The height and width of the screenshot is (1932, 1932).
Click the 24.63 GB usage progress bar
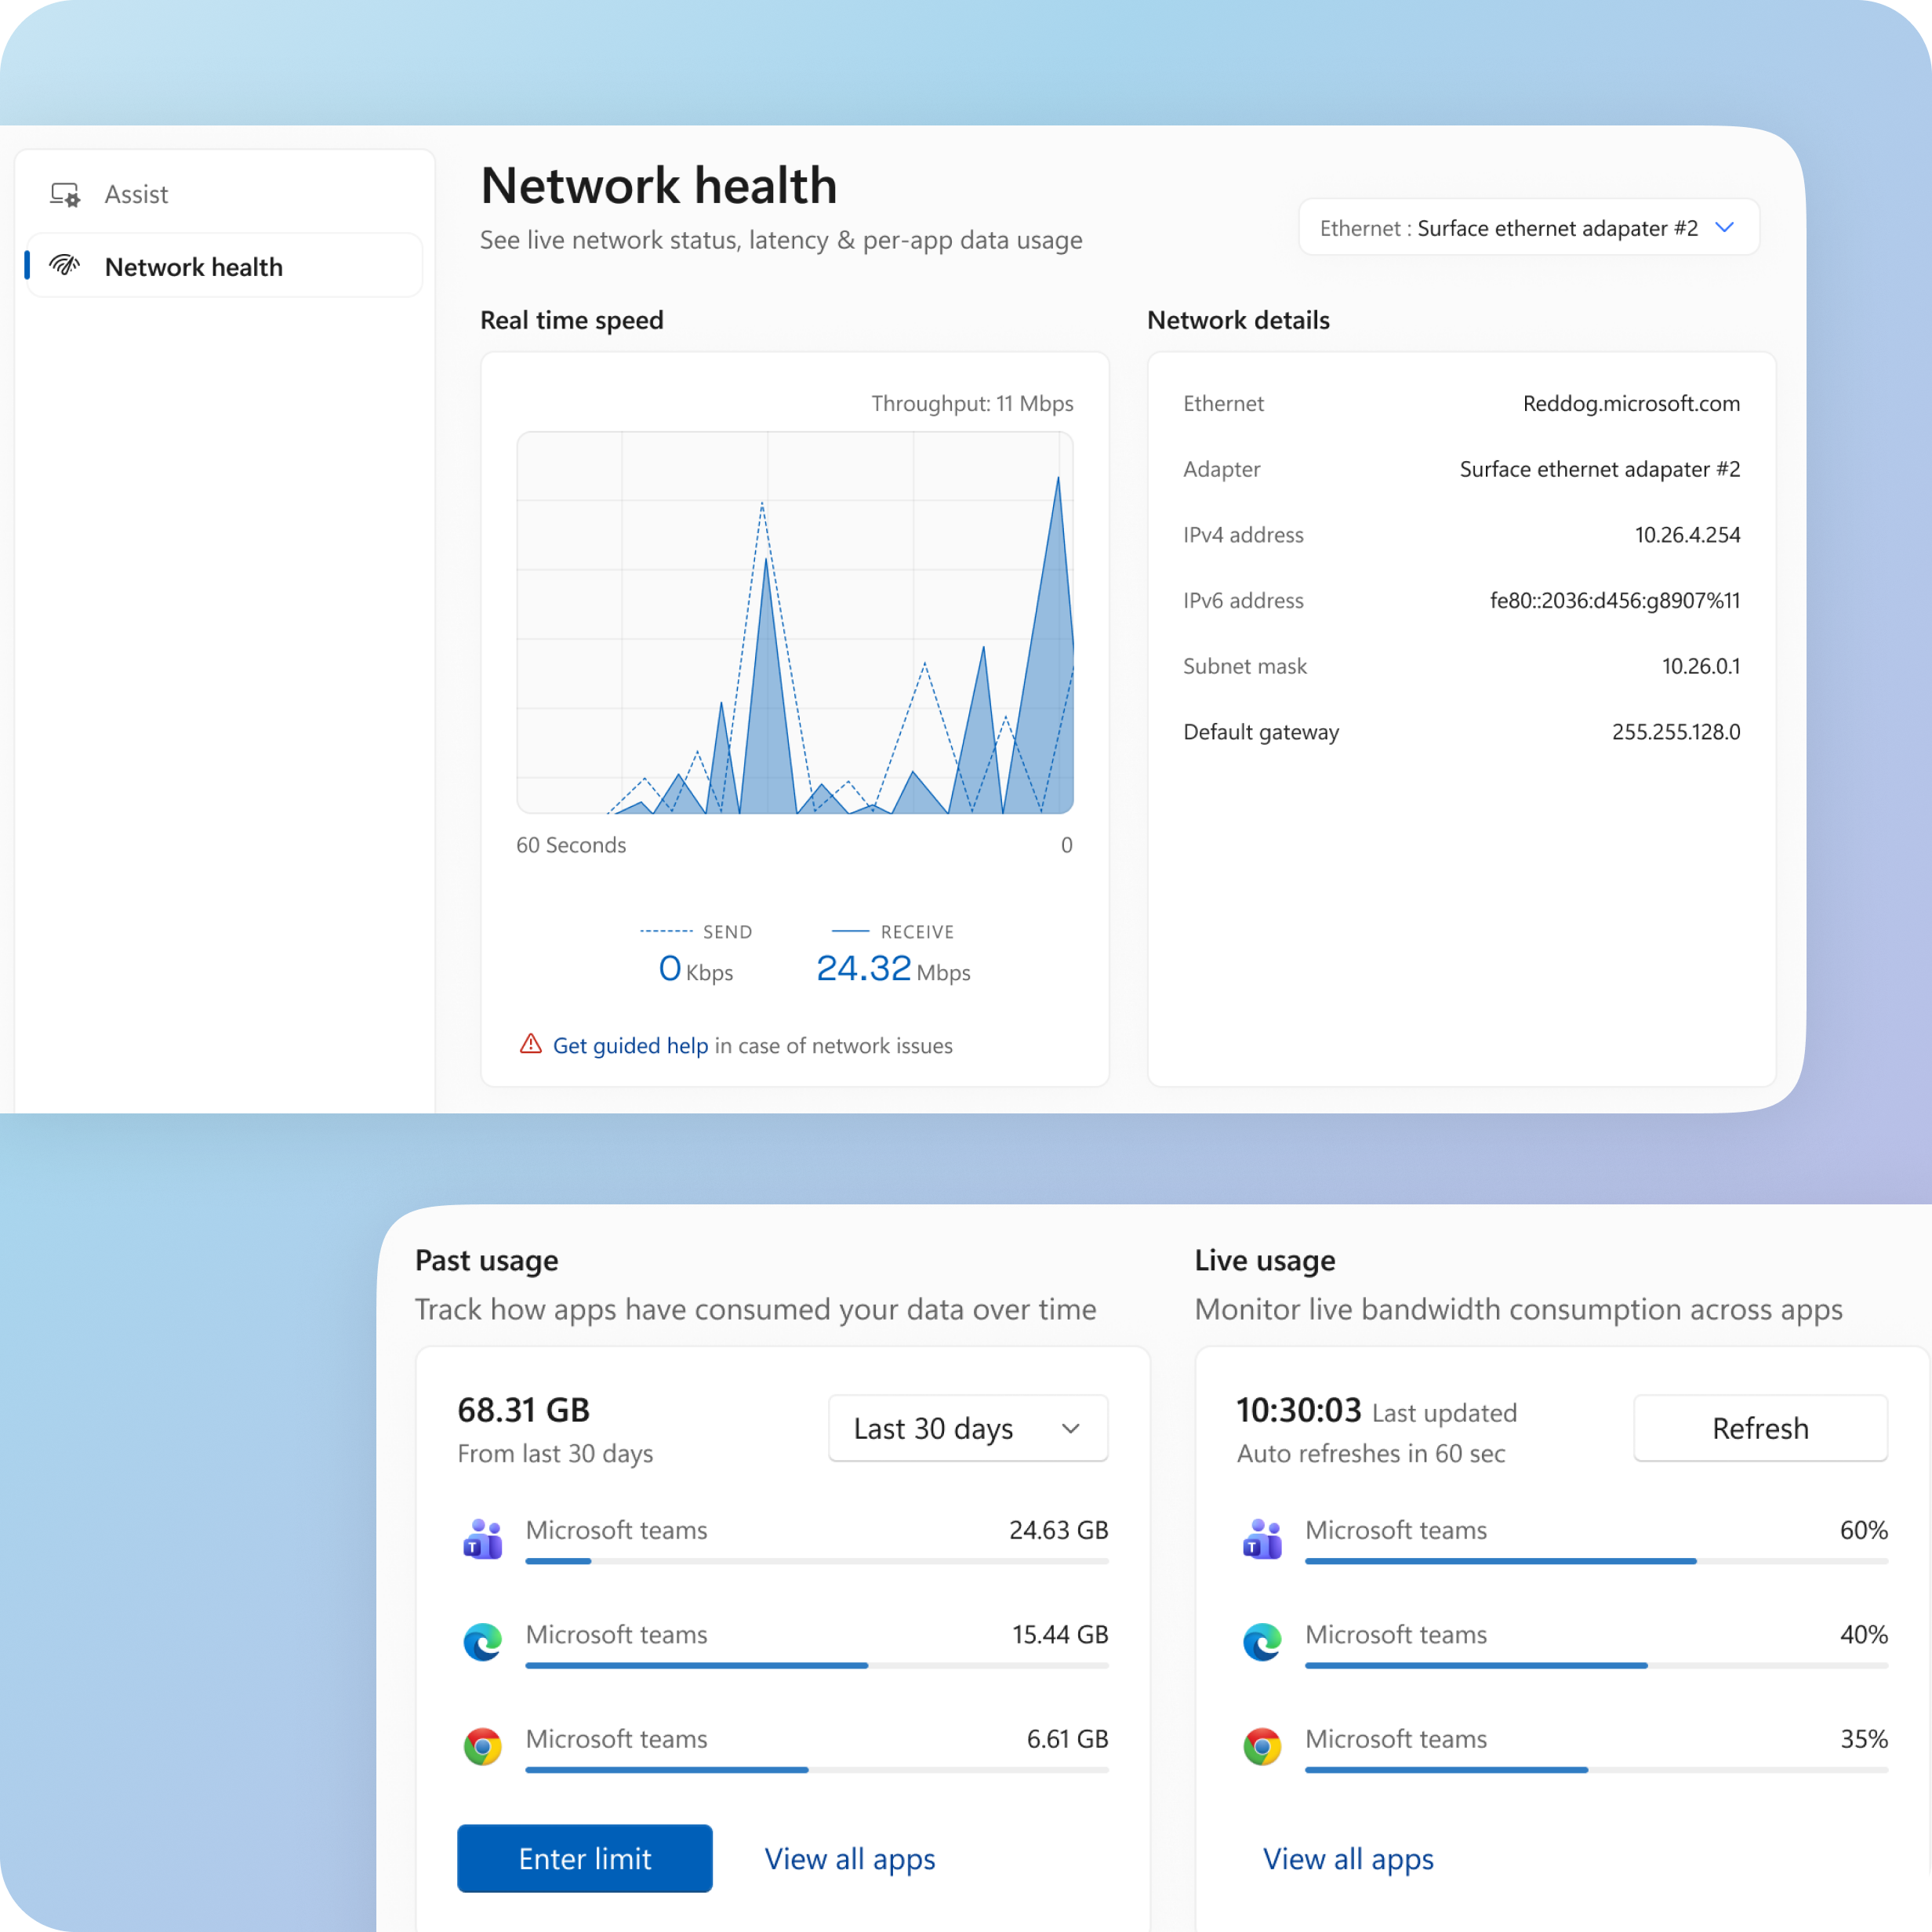pos(817,1561)
